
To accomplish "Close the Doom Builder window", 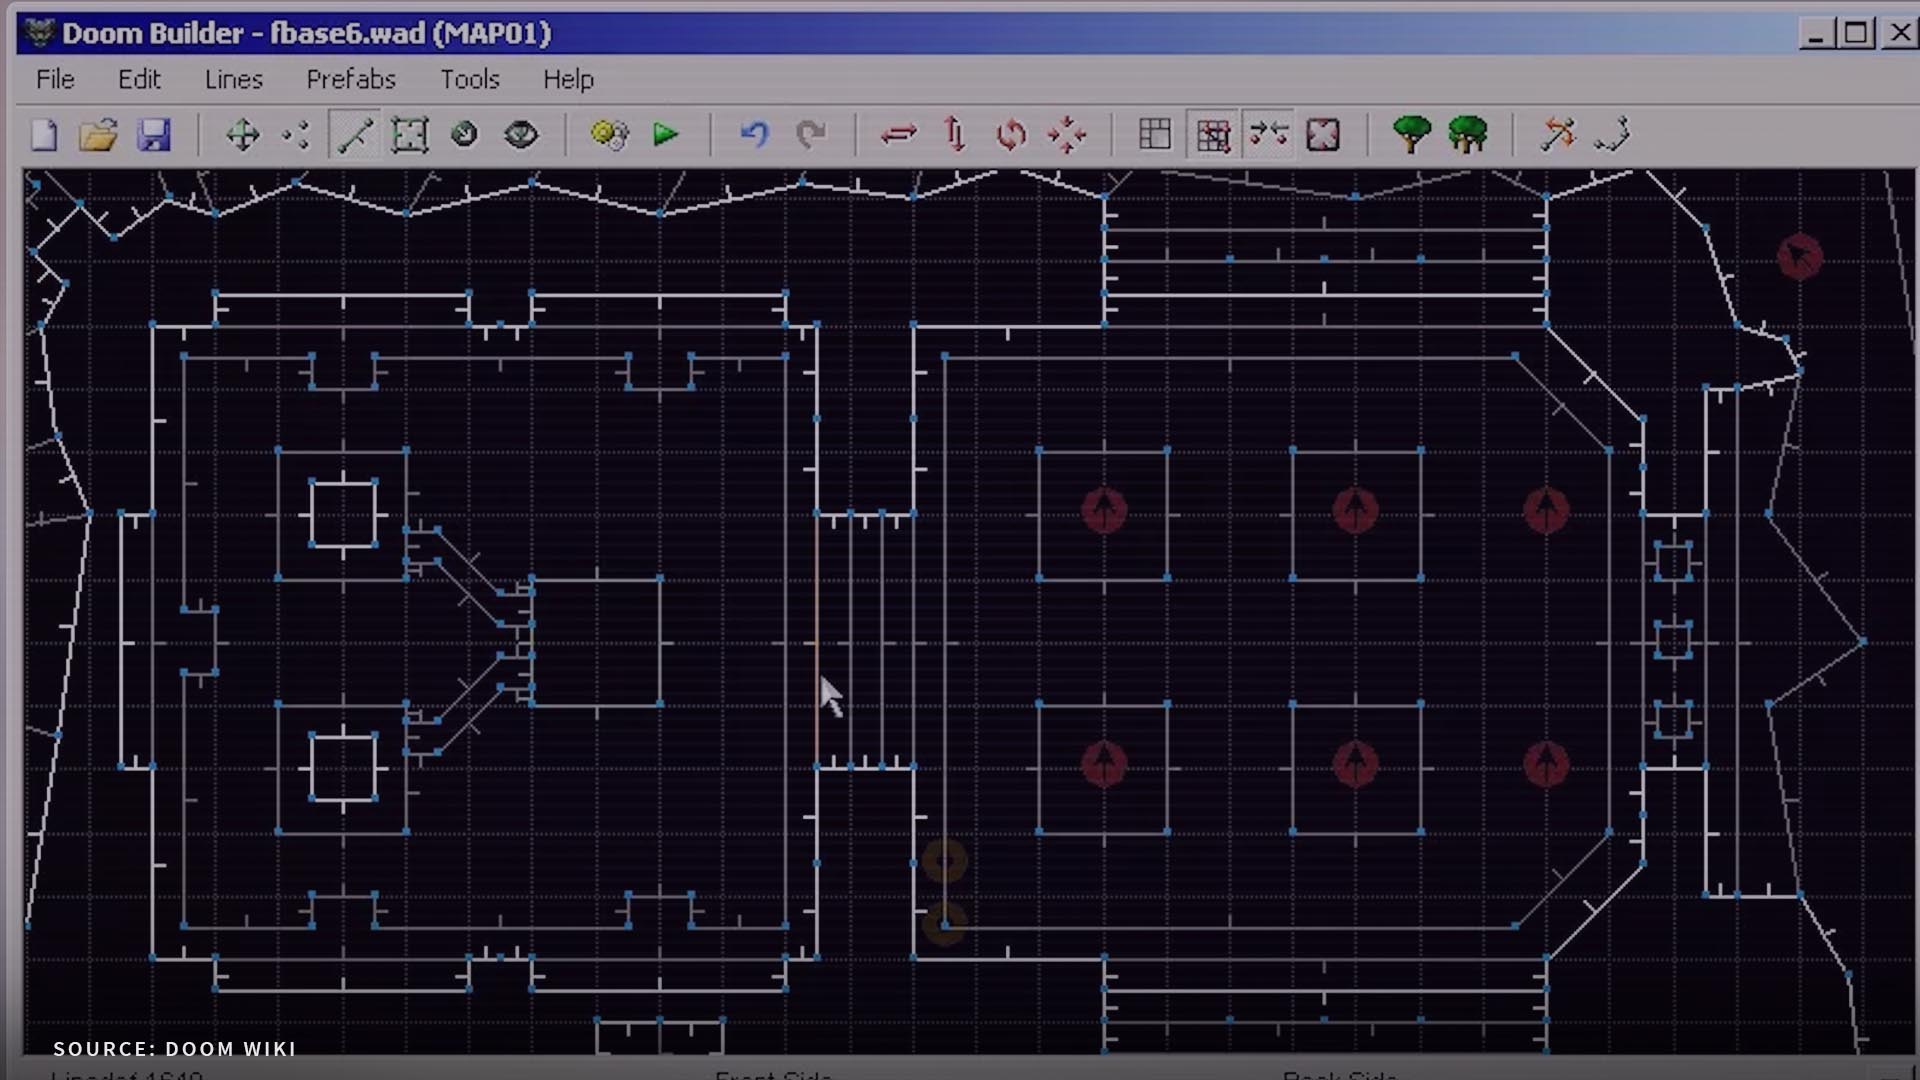I will coord(1899,34).
